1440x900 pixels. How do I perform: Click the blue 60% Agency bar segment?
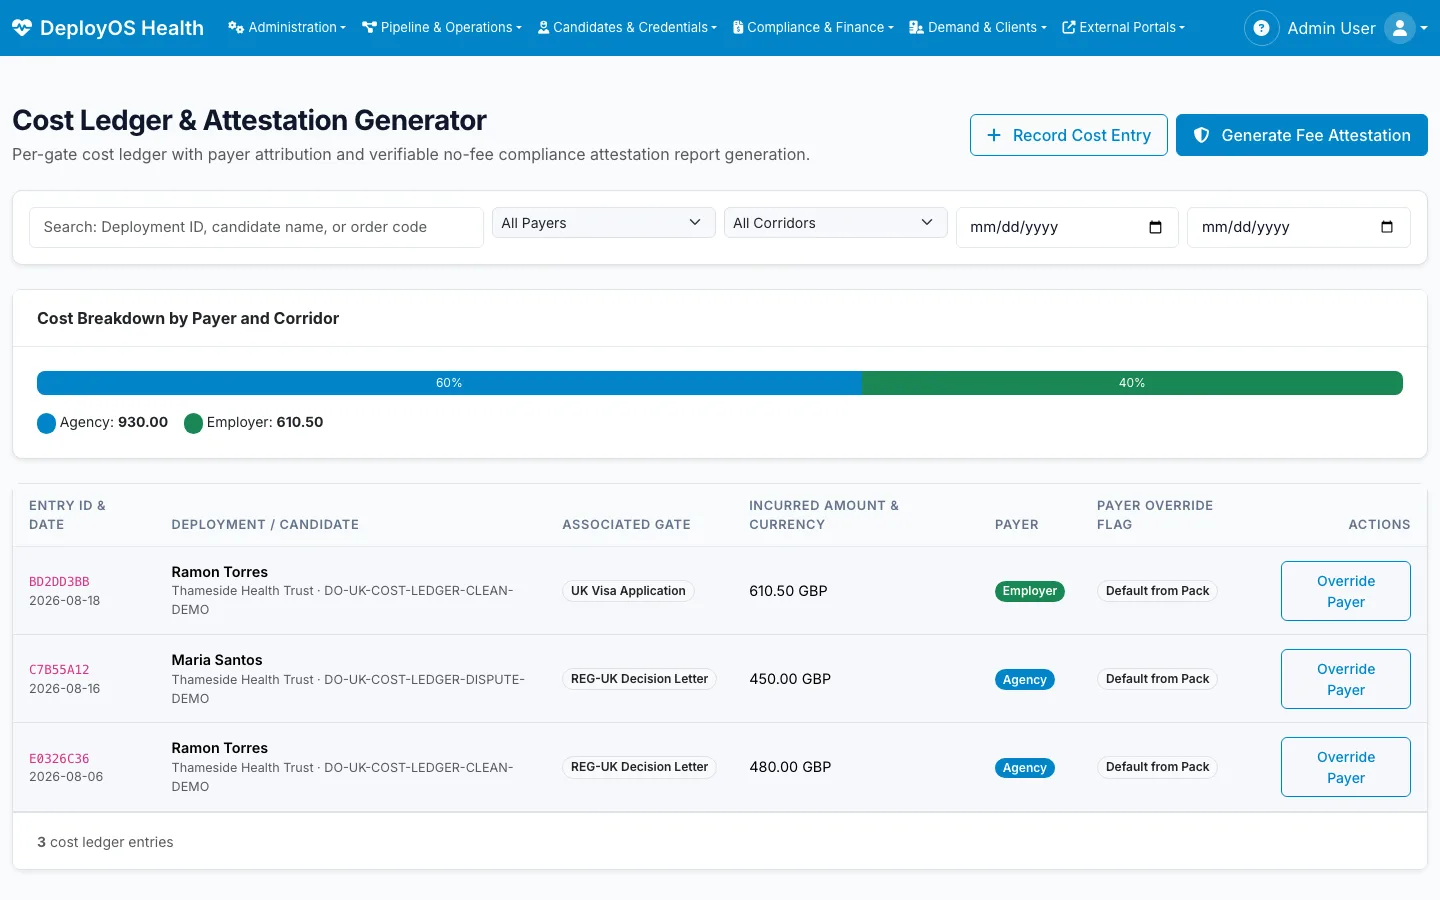point(449,383)
